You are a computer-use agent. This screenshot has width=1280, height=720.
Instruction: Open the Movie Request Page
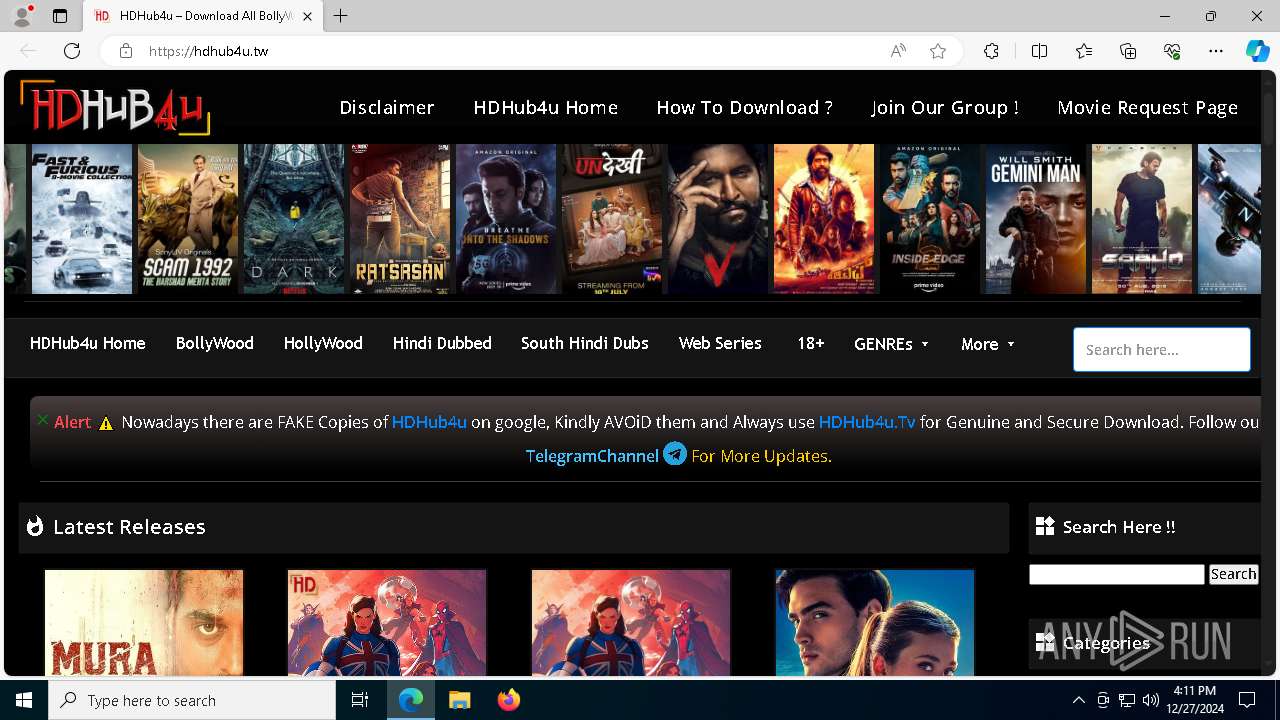tap(1148, 107)
